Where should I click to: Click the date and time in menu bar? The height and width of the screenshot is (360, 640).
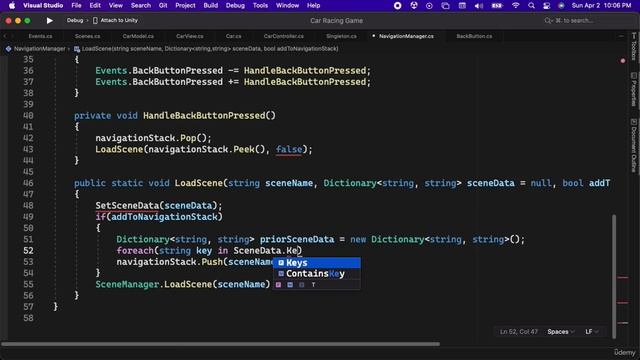tap(601, 6)
